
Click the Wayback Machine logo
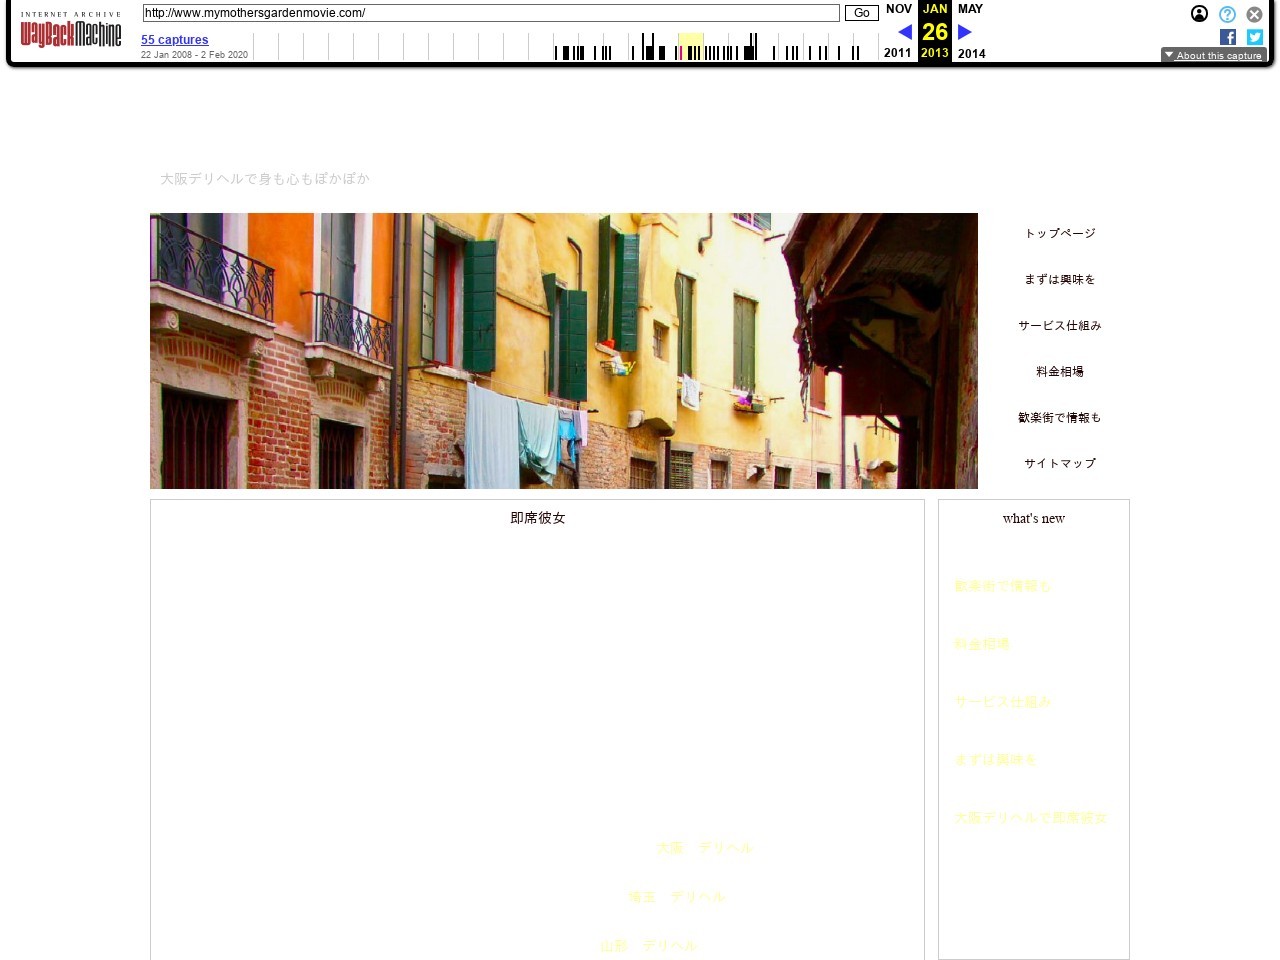coord(71,32)
